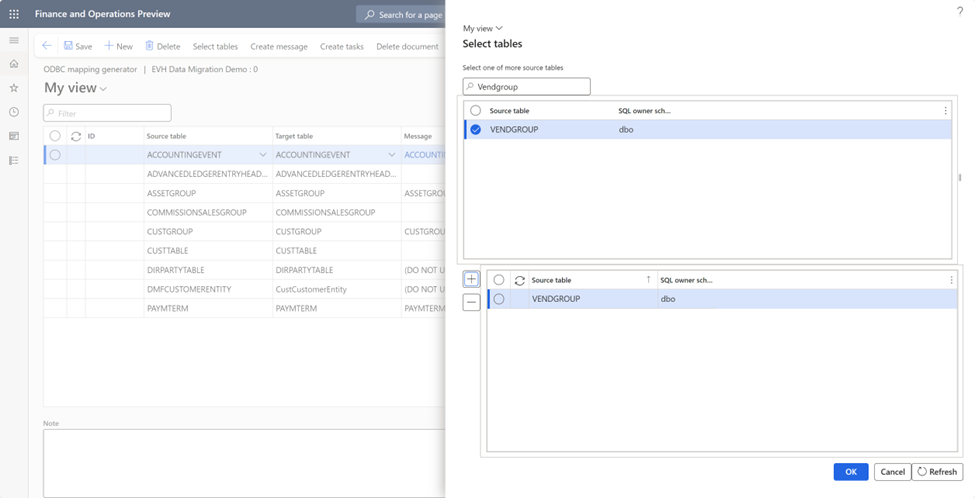Open ACCOUNTINGEVENT source table dropdown
Image resolution: width=975 pixels, height=498 pixels.
pos(262,155)
